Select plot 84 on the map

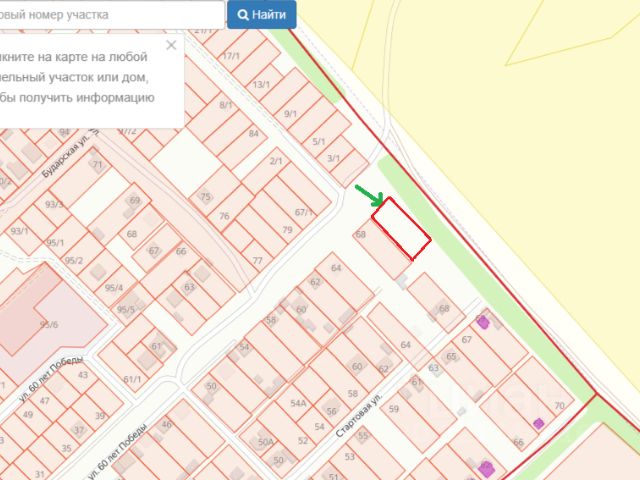pos(254,133)
